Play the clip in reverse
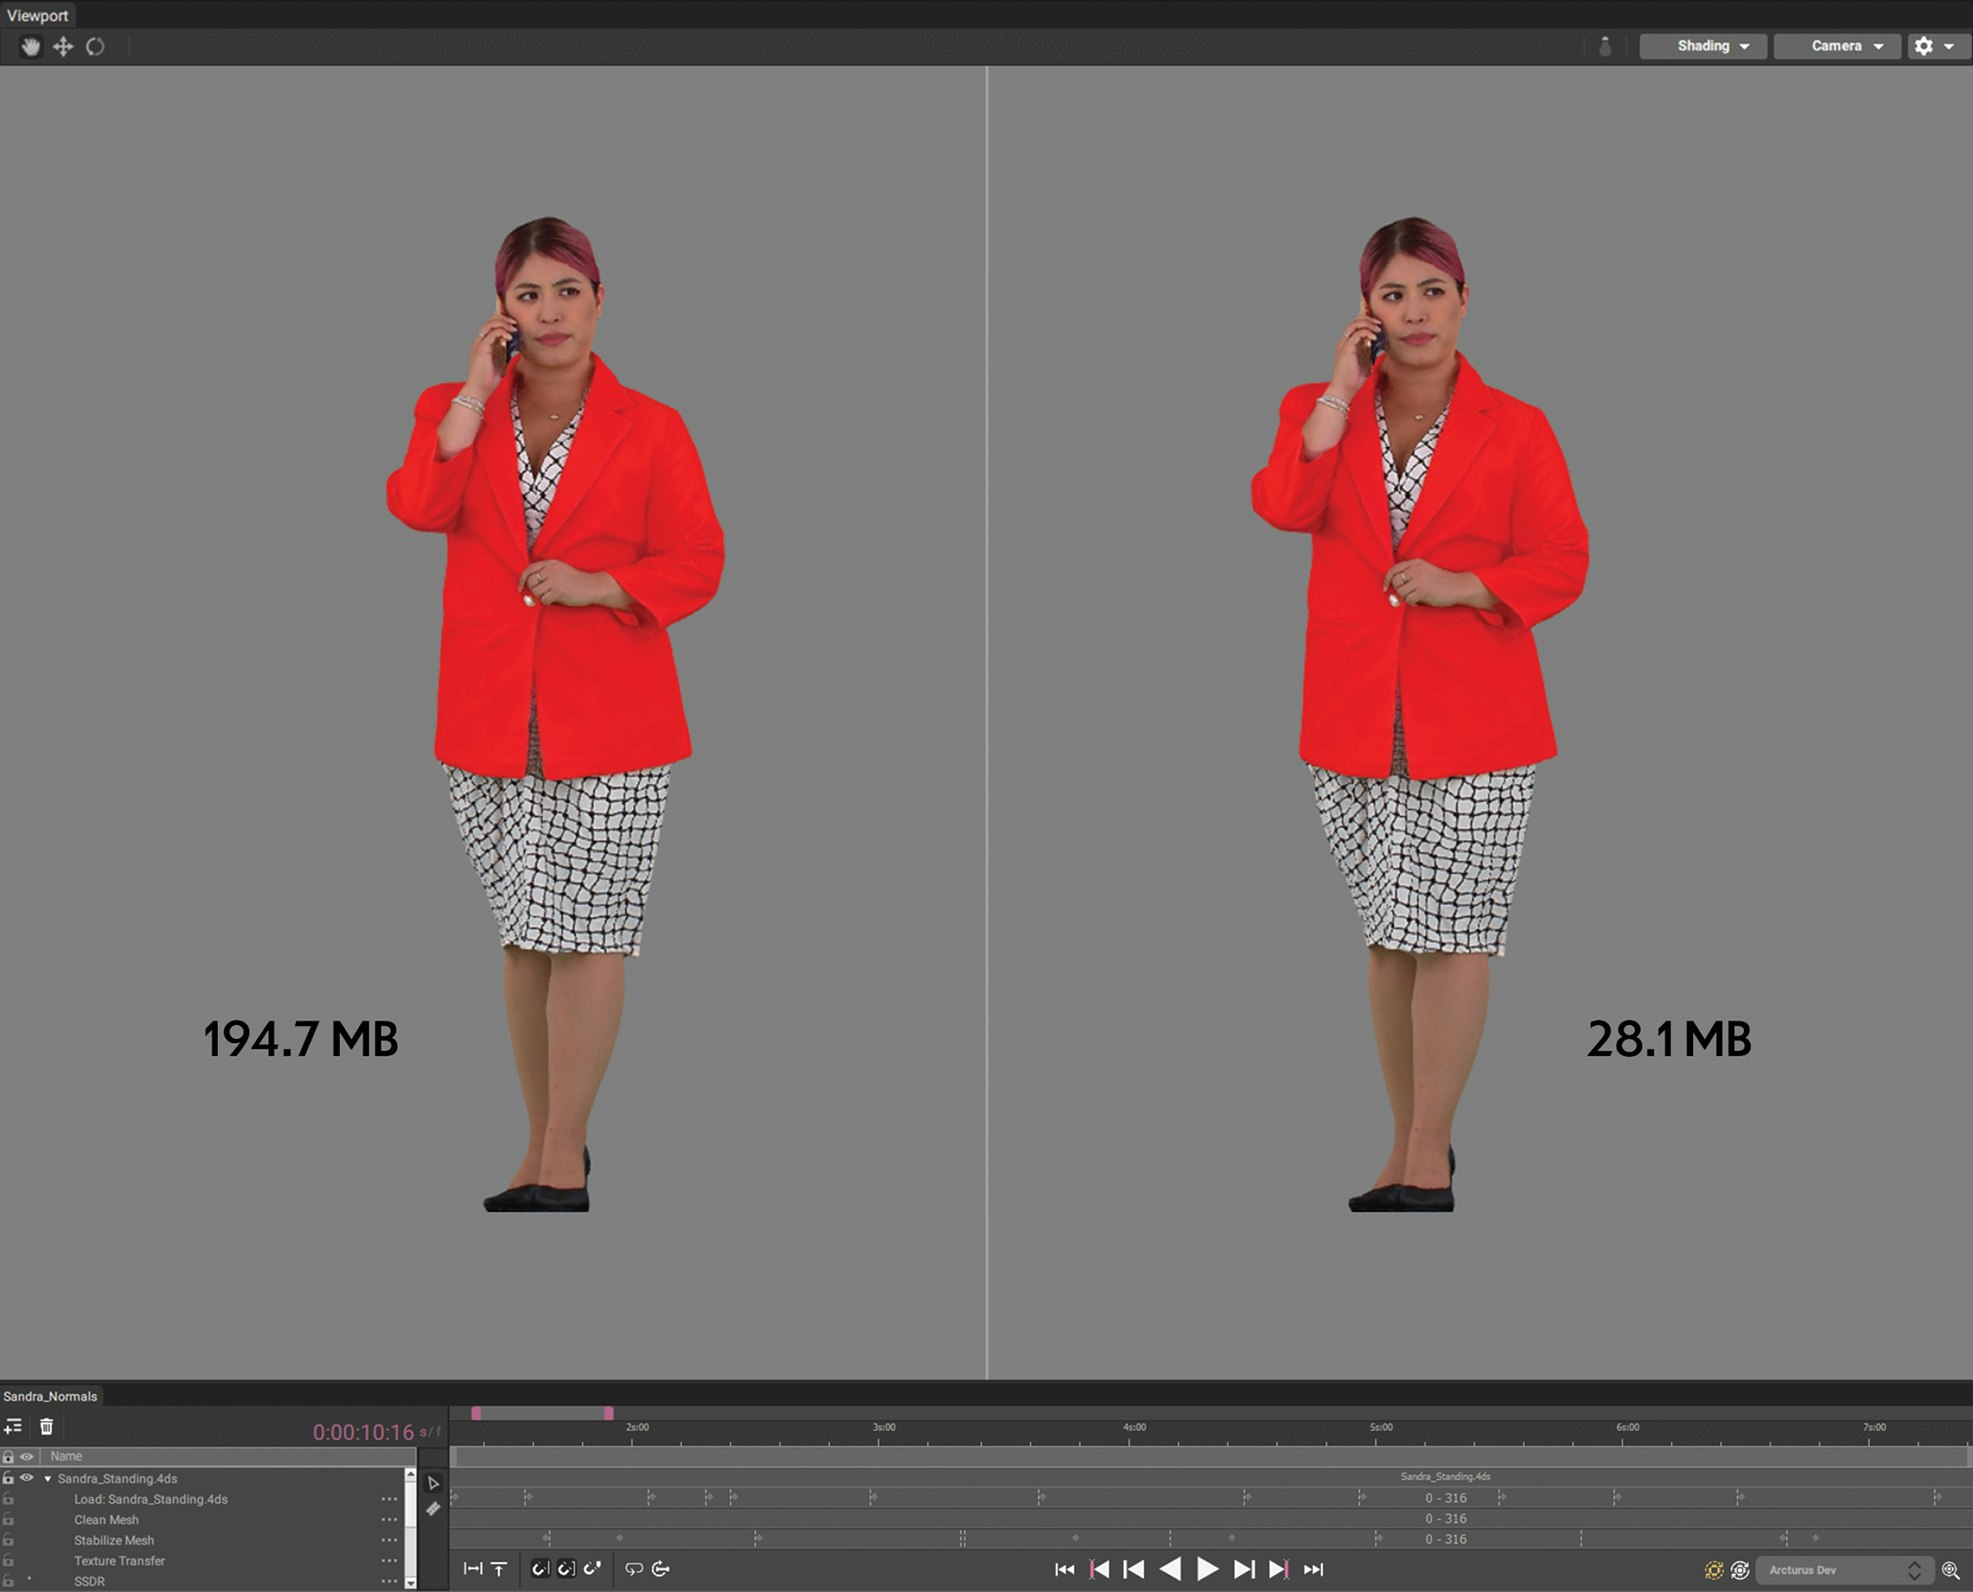 point(1170,1570)
